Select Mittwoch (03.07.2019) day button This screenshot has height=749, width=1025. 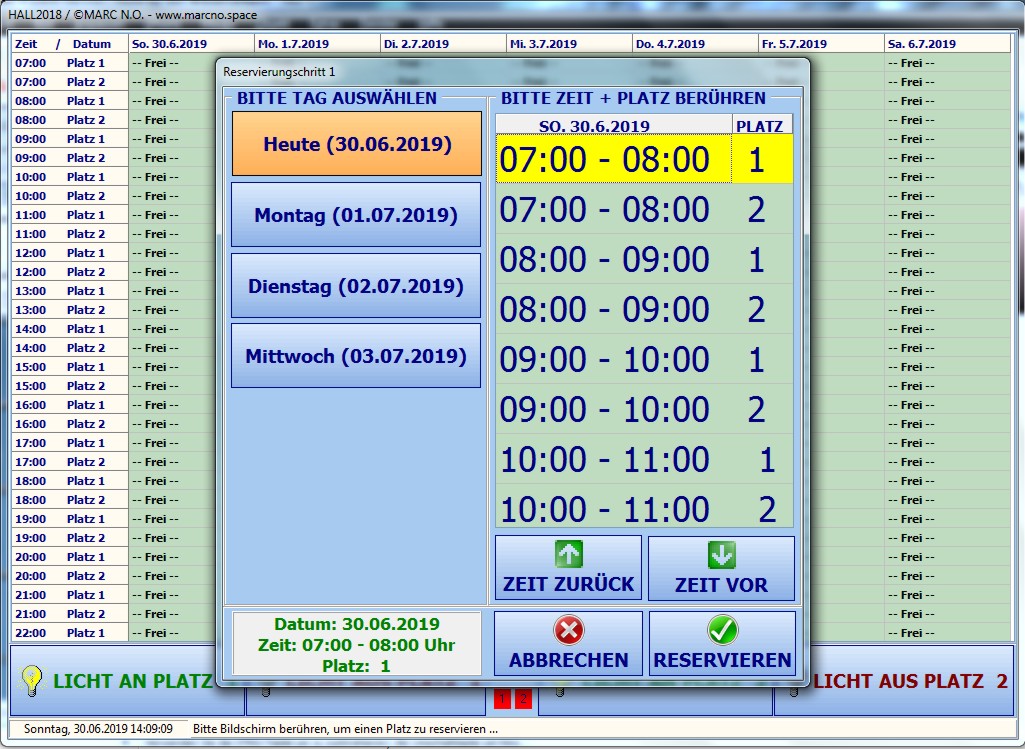pyautogui.click(x=356, y=356)
